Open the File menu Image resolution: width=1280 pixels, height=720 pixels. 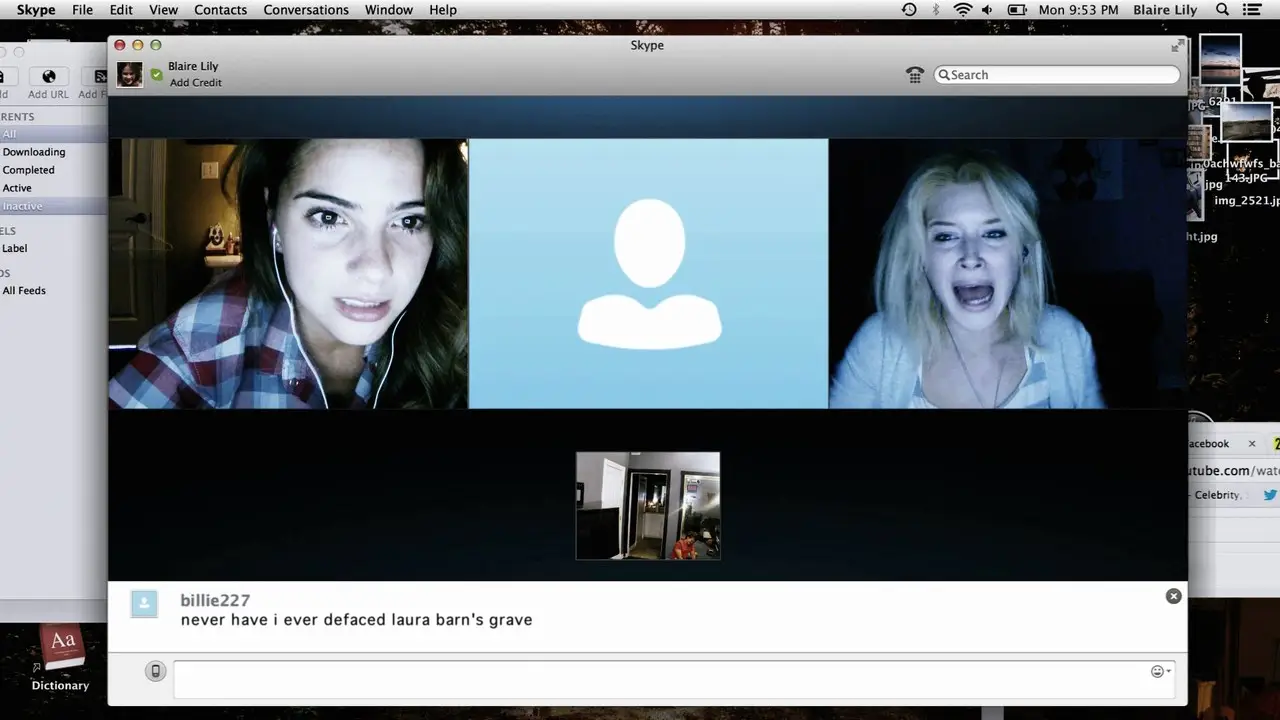point(82,10)
